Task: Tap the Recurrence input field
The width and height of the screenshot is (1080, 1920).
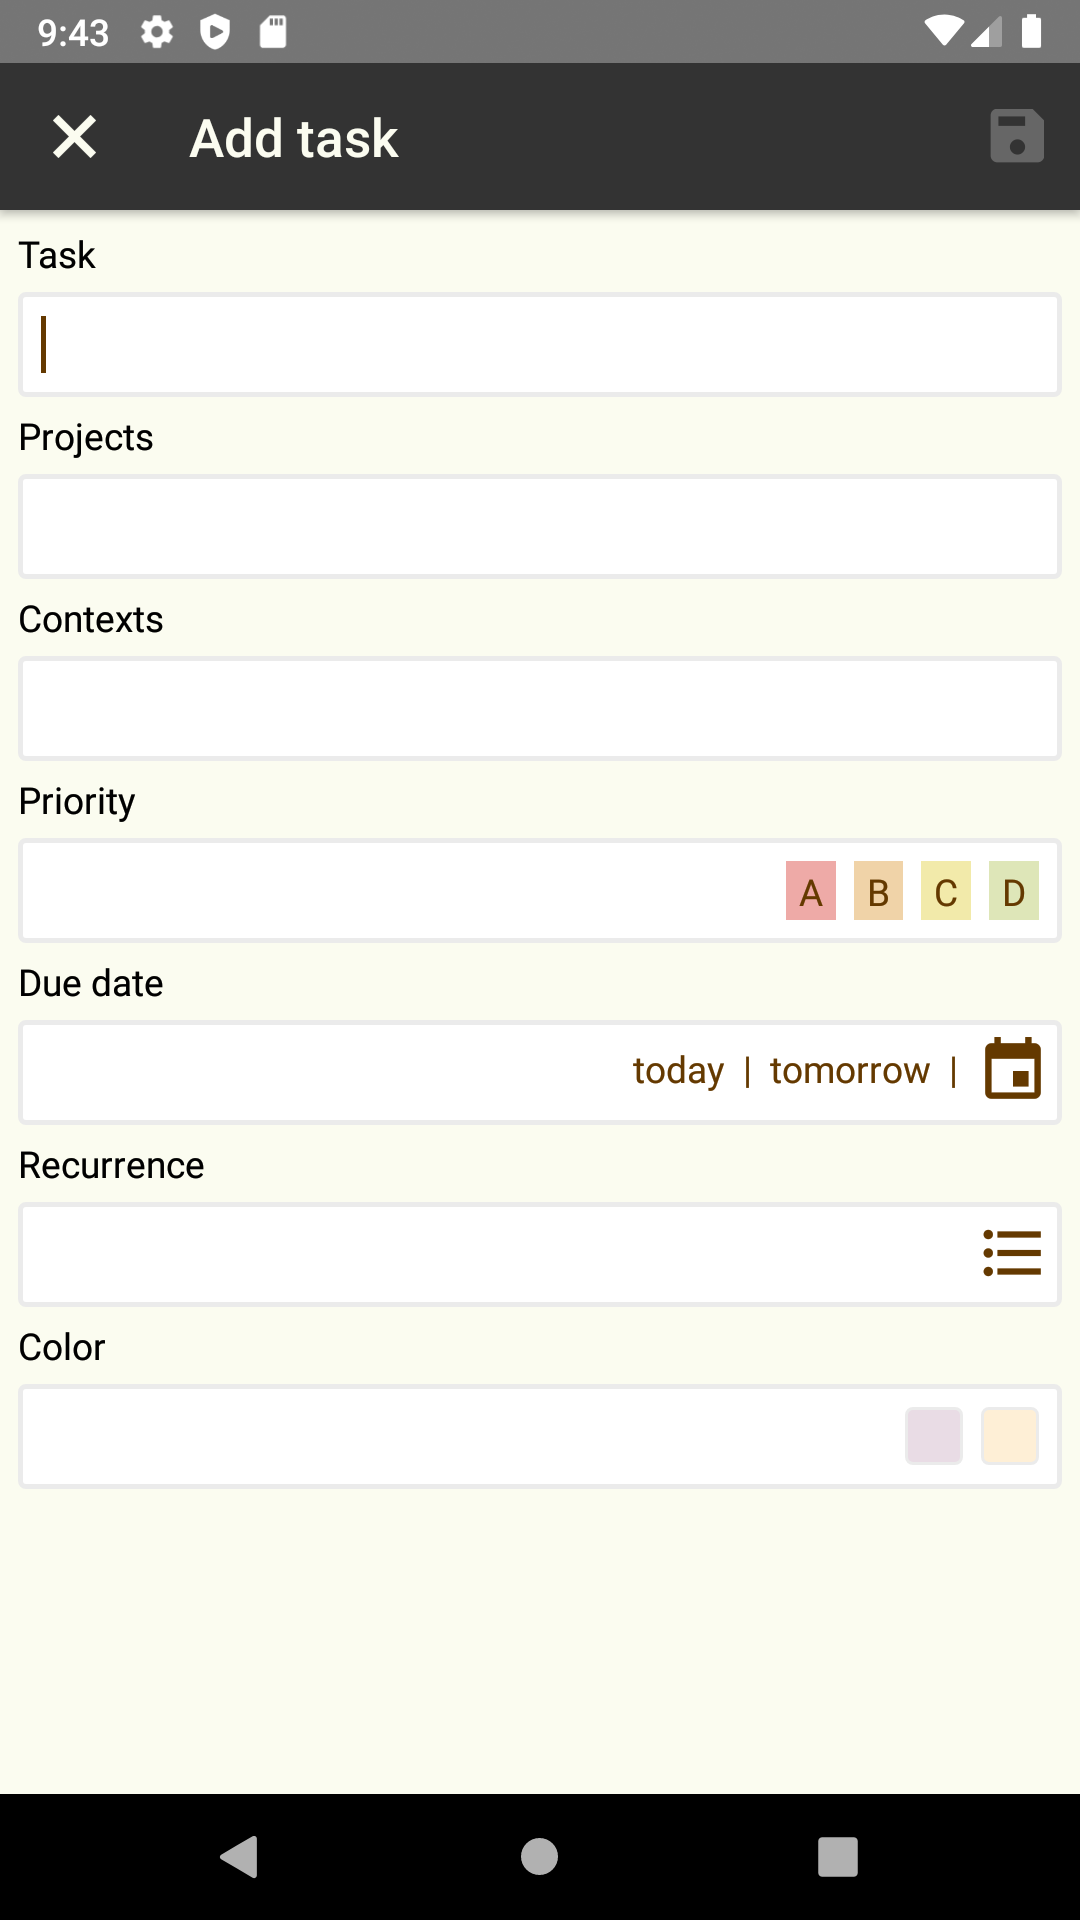Action: 540,1255
